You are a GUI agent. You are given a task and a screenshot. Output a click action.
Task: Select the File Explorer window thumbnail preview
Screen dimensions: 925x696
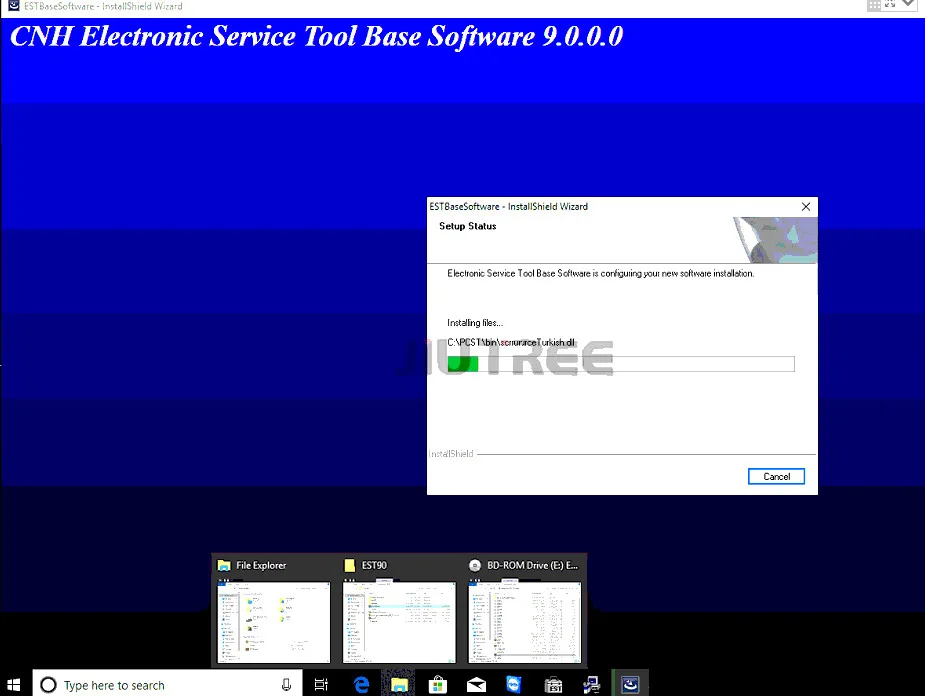[274, 622]
